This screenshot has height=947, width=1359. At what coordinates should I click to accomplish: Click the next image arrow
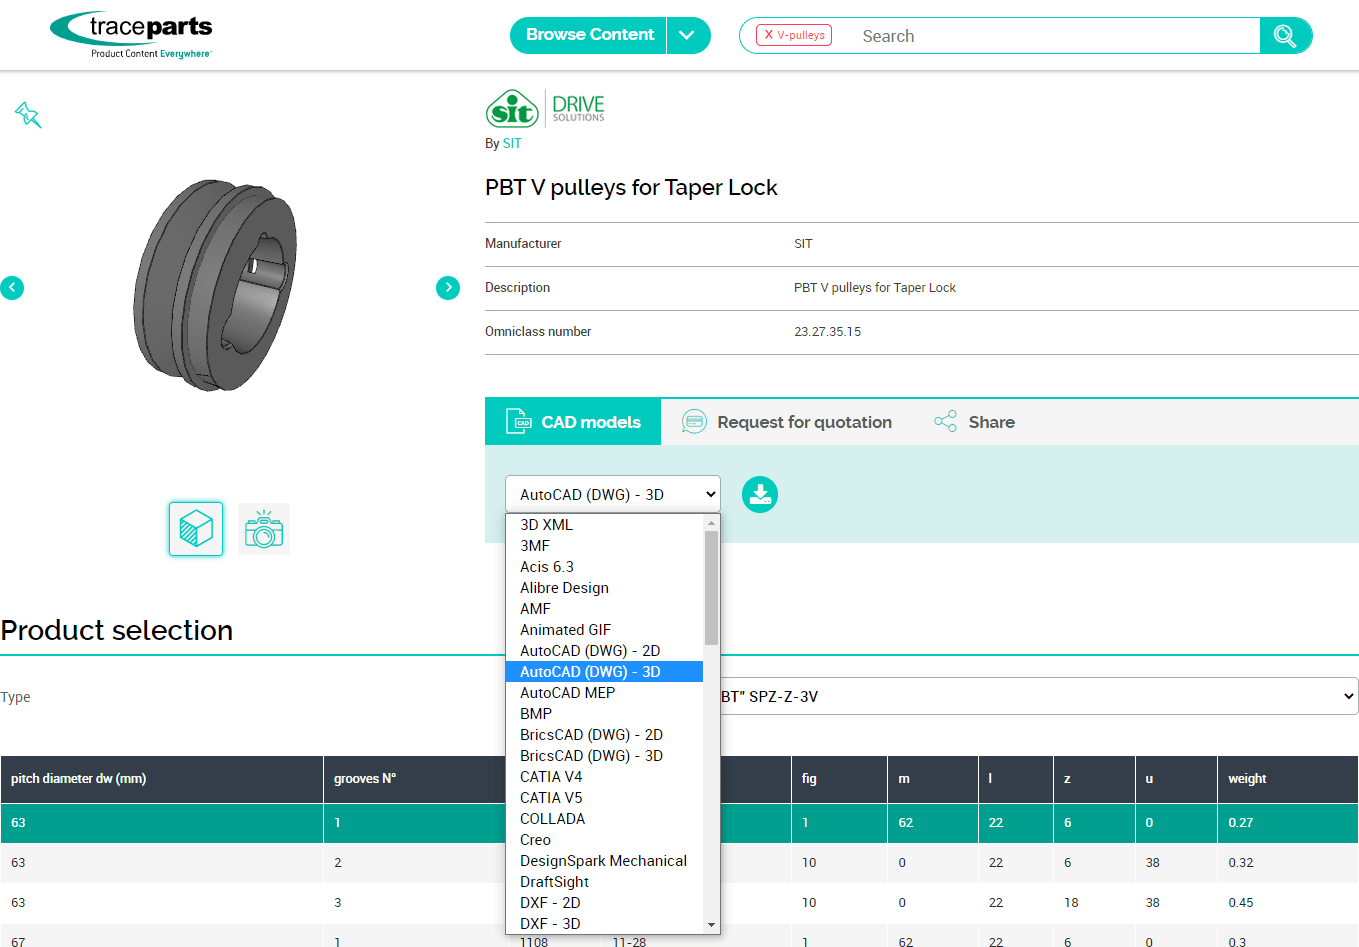click(x=448, y=288)
